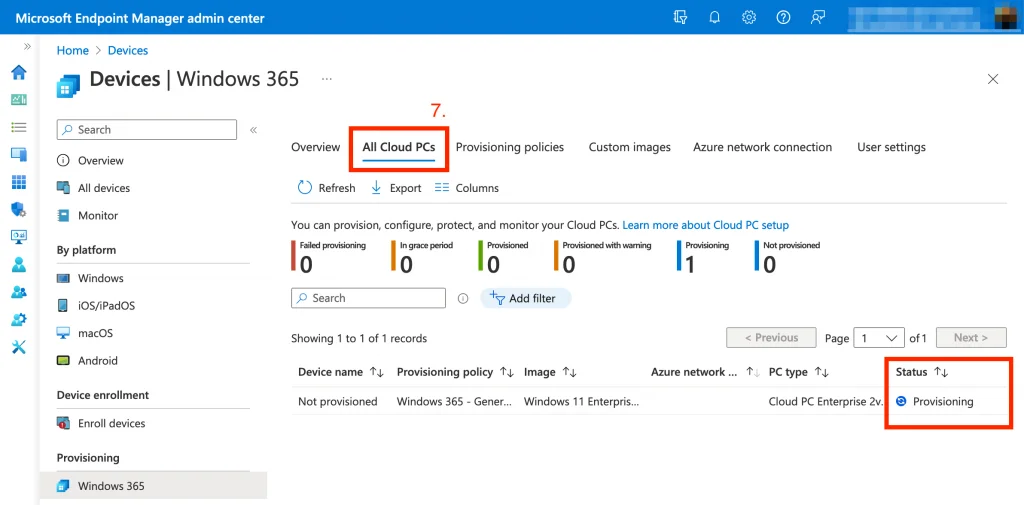Click the Home icon in left rail
This screenshot has height=505, width=1024.
(x=18, y=72)
